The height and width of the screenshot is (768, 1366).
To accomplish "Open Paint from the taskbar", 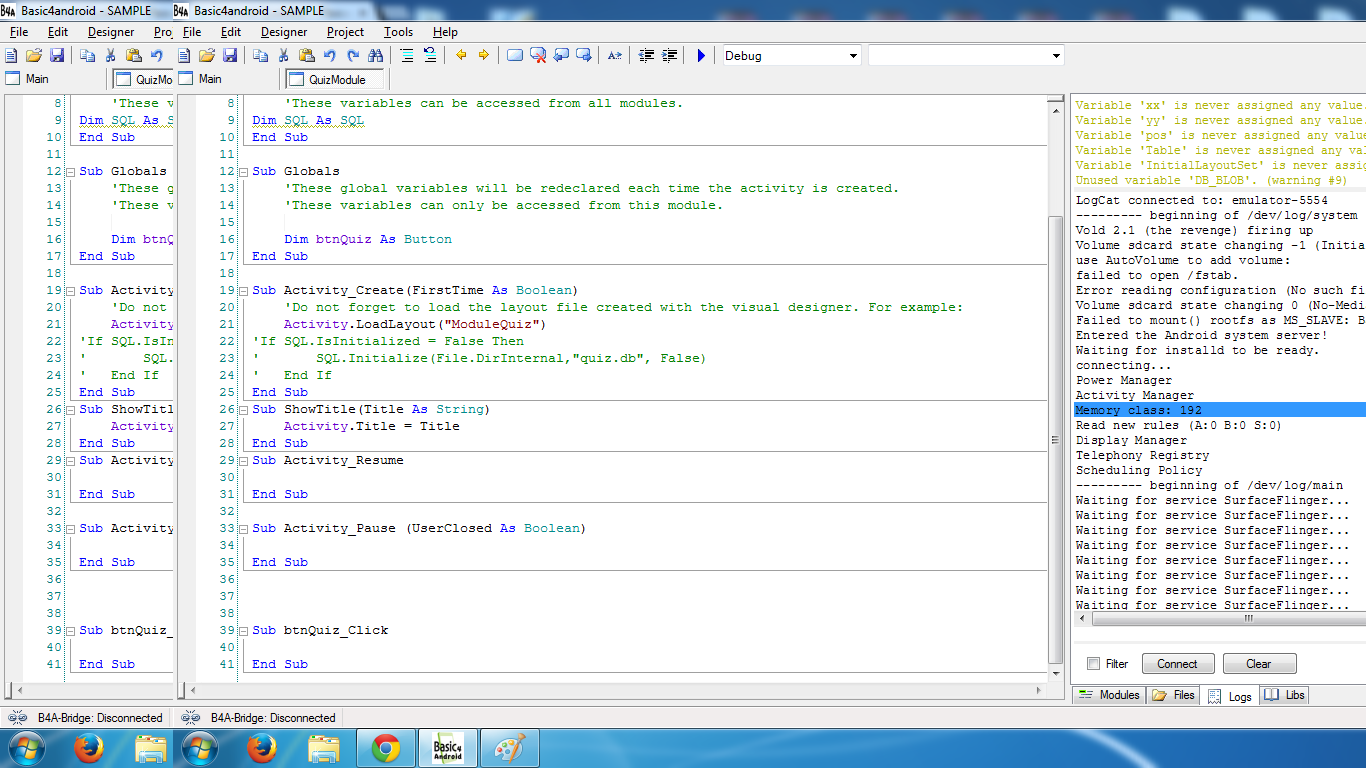I will 510,748.
